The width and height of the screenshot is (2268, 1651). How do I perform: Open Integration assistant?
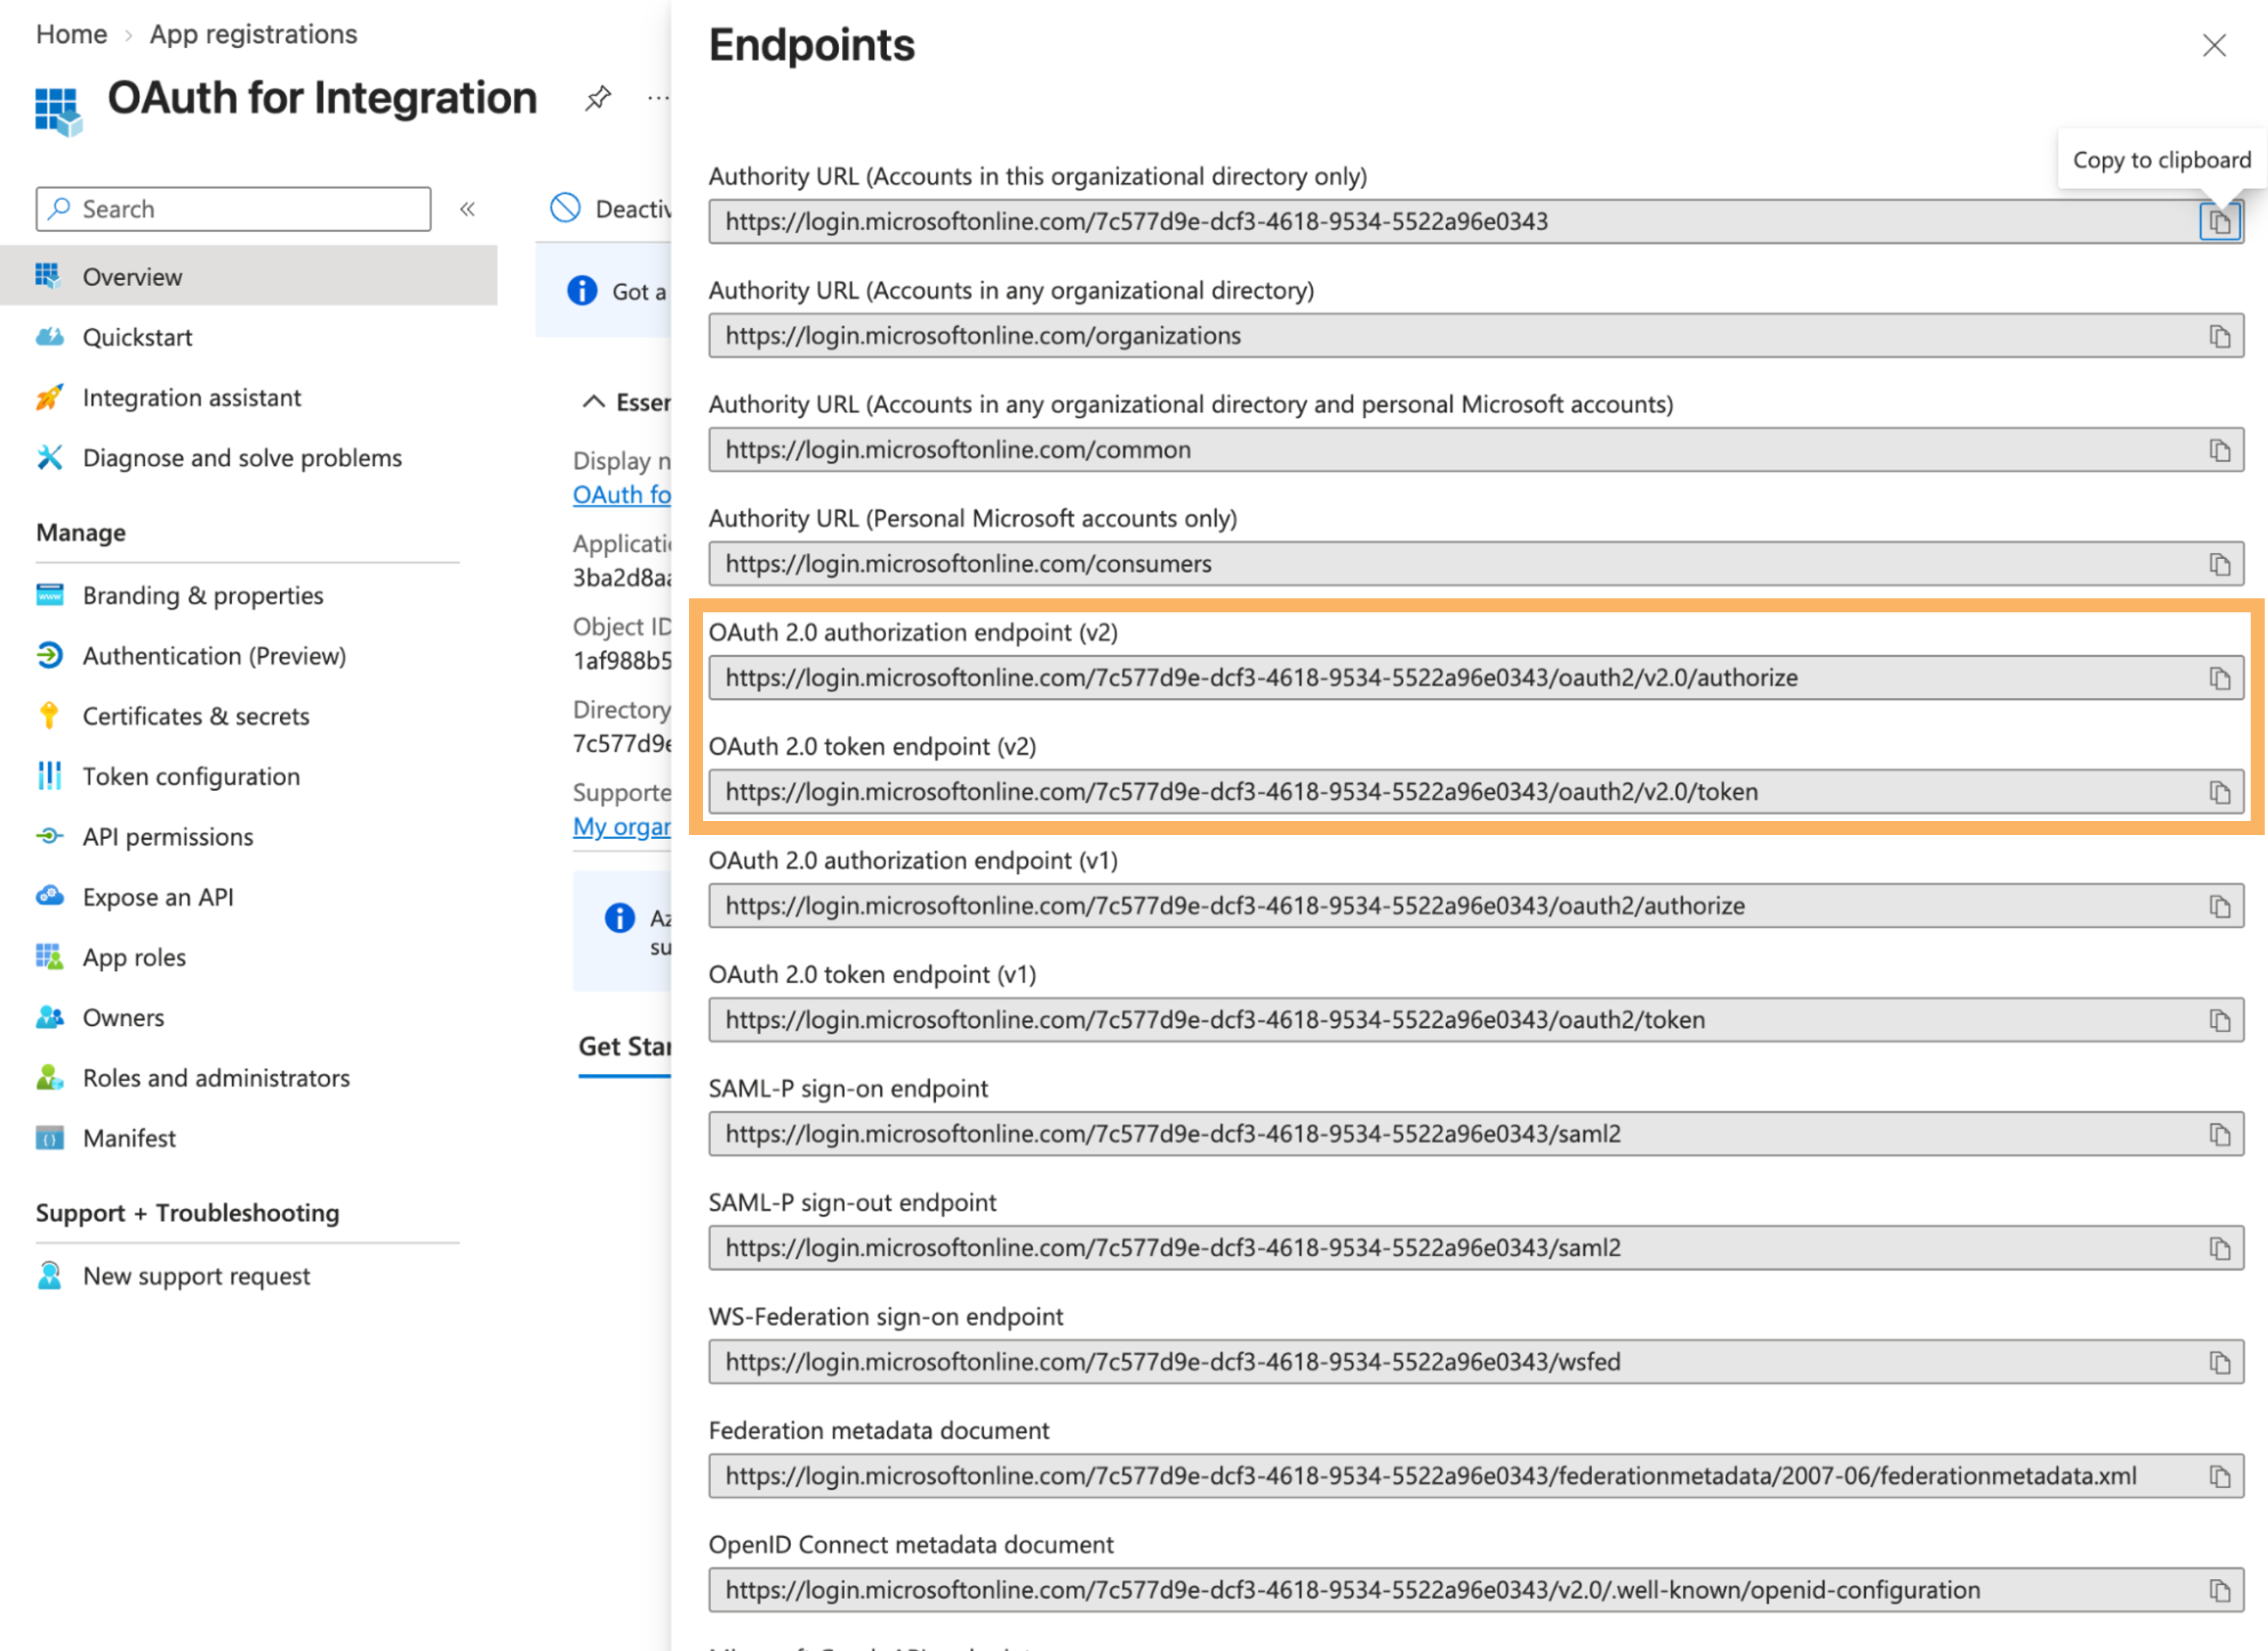coord(191,397)
